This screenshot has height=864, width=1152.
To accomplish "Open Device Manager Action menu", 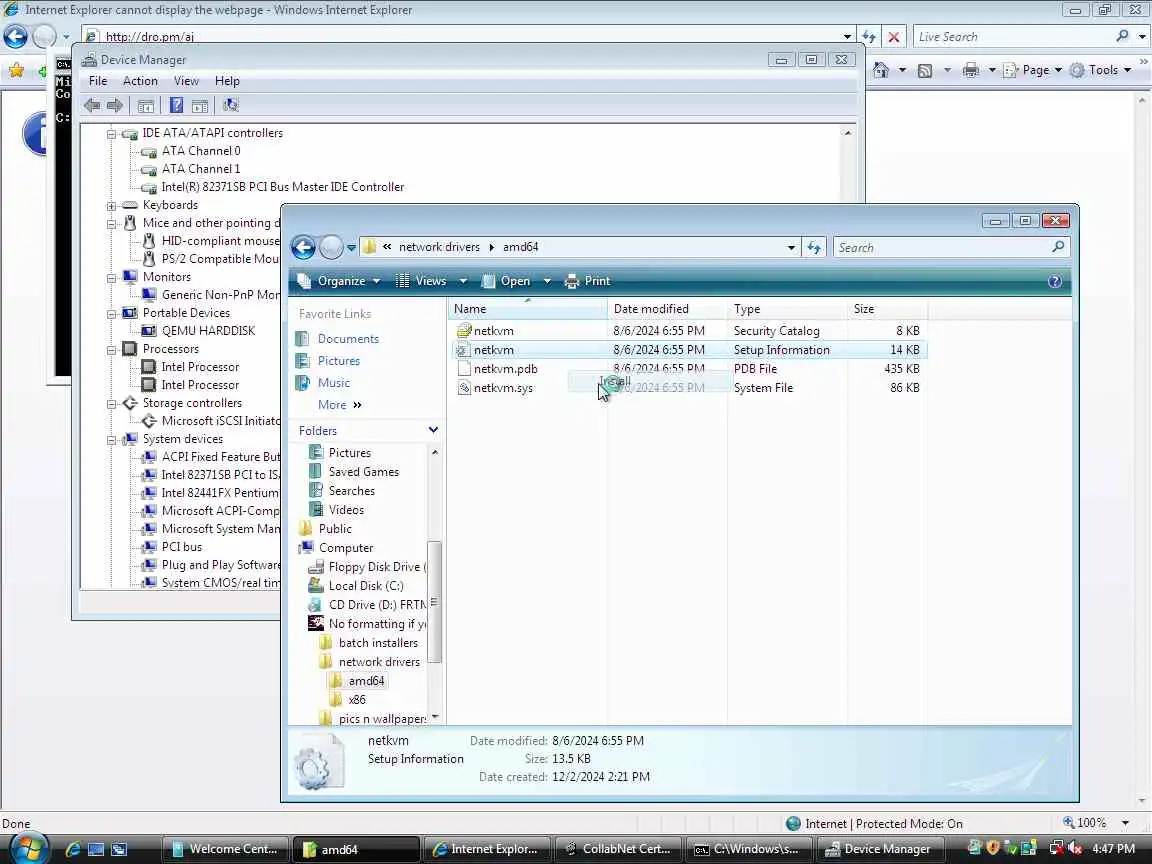I will 140,81.
